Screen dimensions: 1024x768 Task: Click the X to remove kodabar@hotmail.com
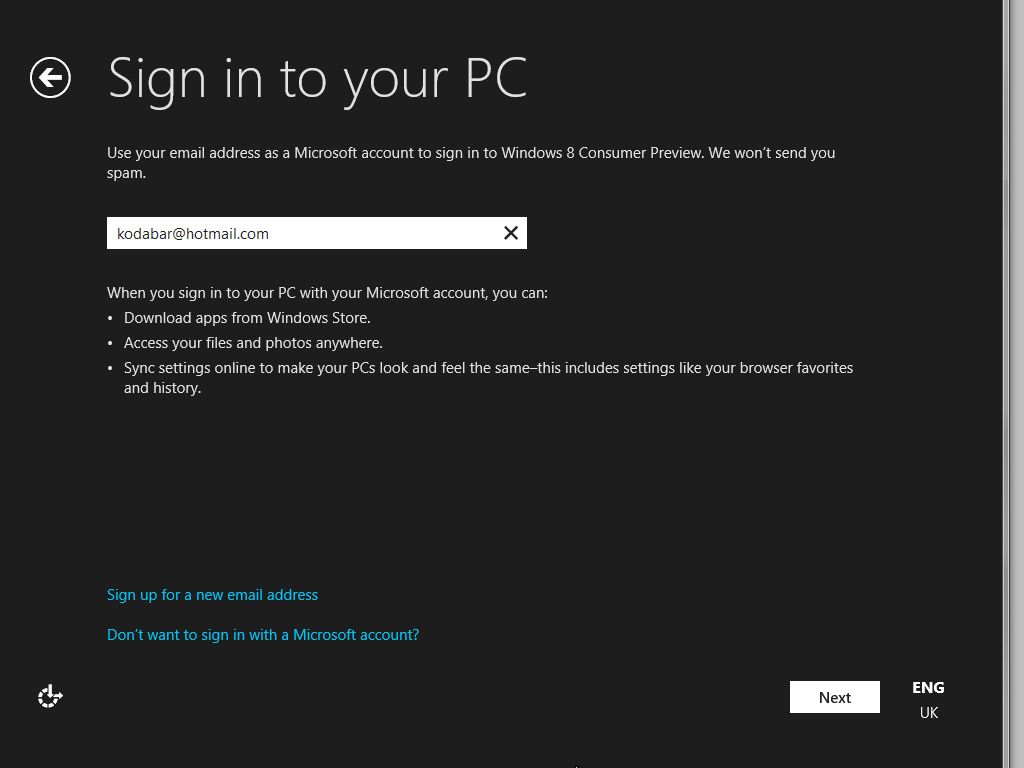(511, 232)
